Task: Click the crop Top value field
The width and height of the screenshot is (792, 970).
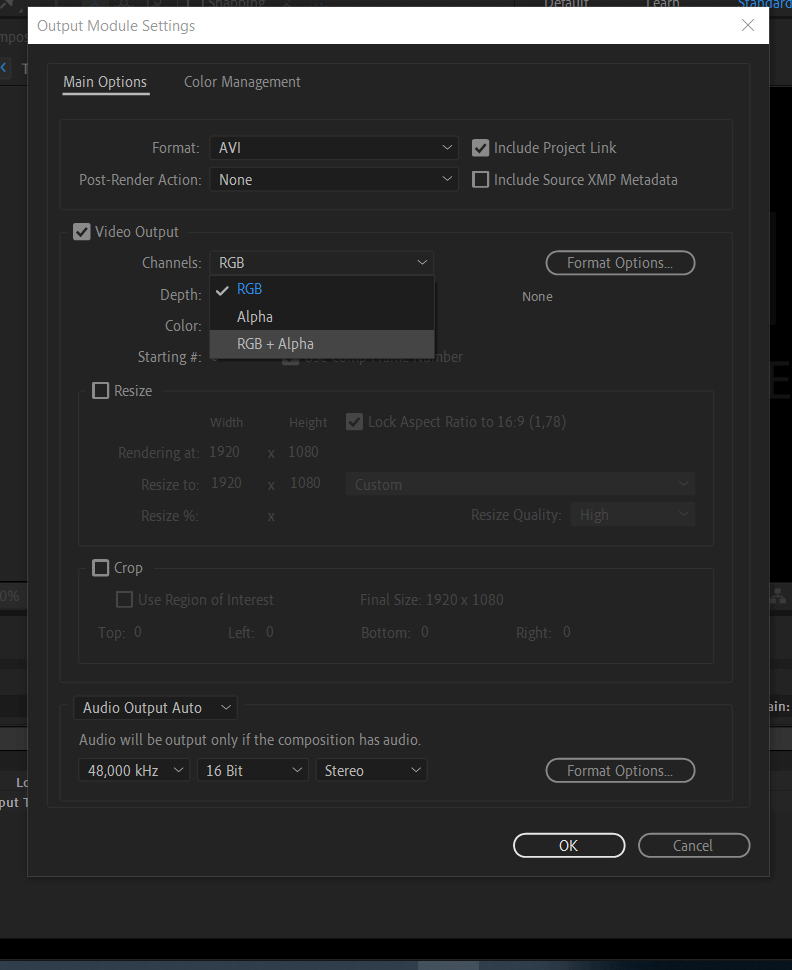Action: (x=138, y=632)
